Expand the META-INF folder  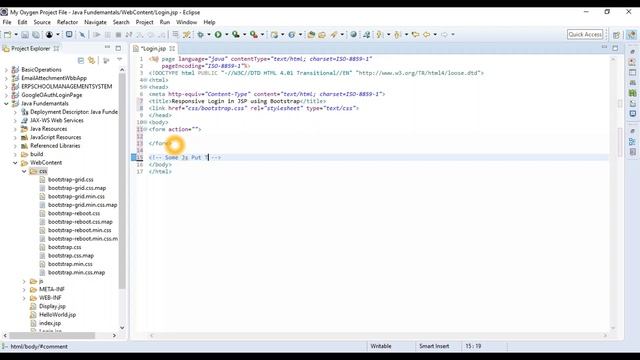click(x=24, y=289)
